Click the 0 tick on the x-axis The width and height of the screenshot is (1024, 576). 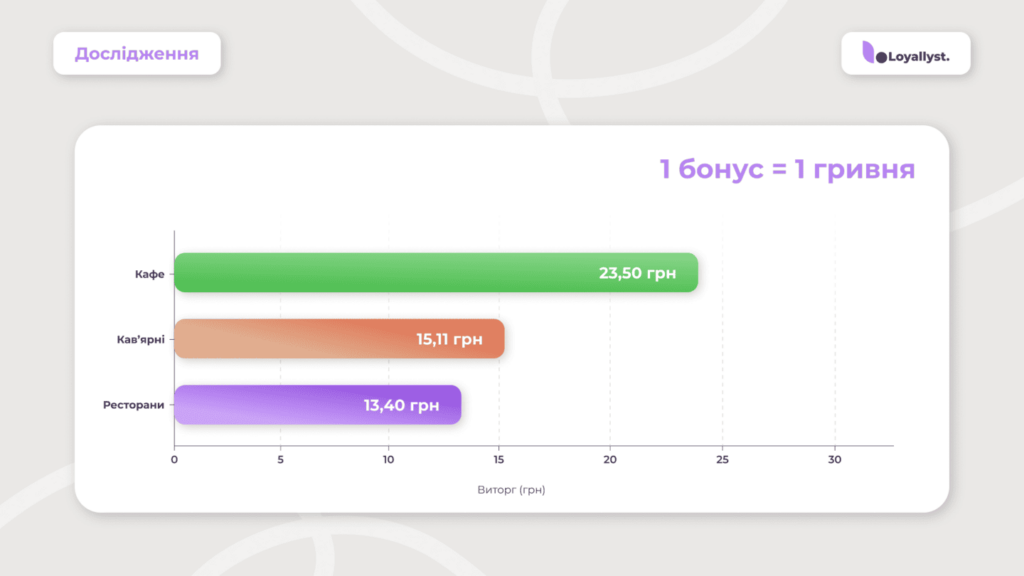[174, 460]
